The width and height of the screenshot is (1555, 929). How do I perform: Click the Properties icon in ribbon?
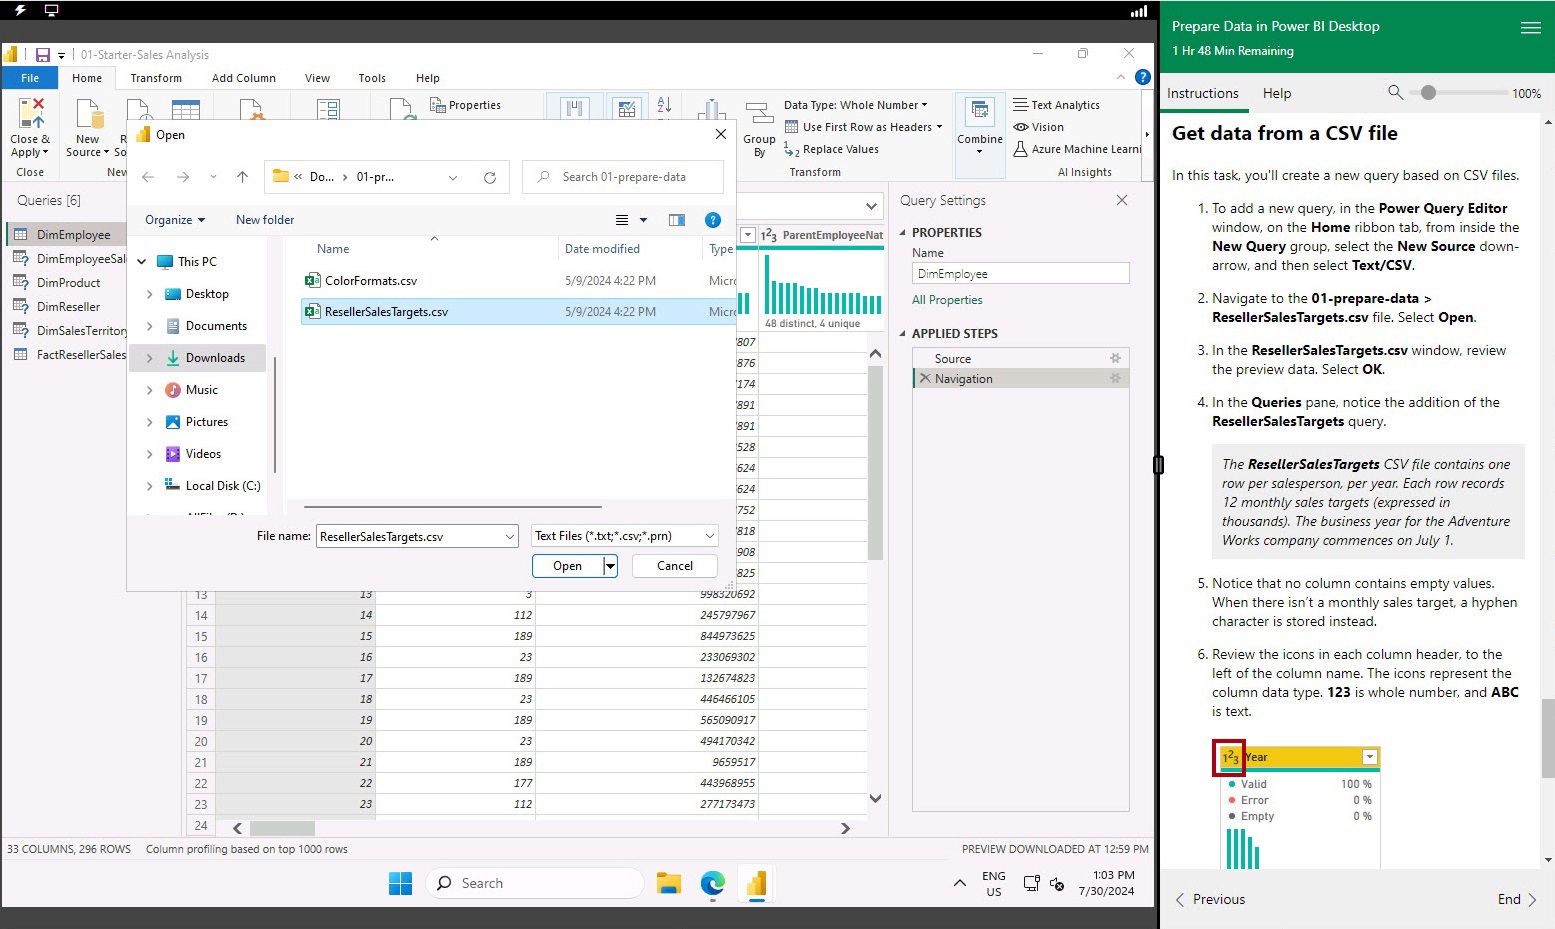[437, 105]
